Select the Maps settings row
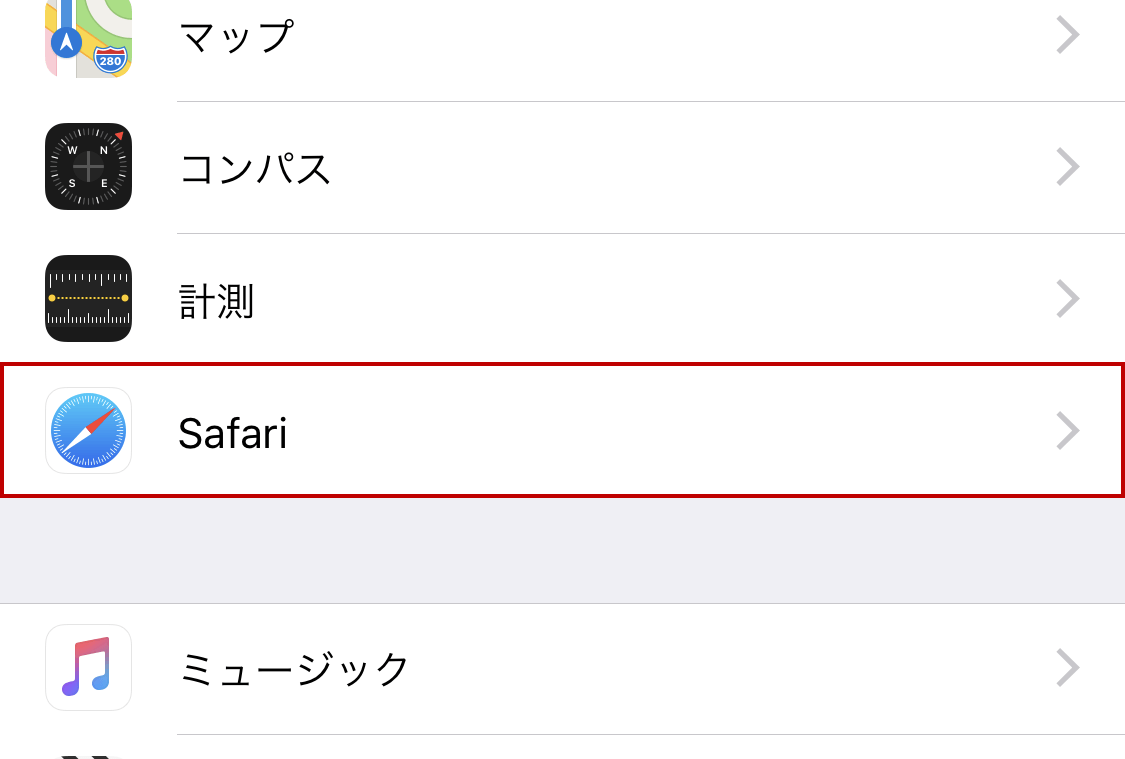 point(560,35)
